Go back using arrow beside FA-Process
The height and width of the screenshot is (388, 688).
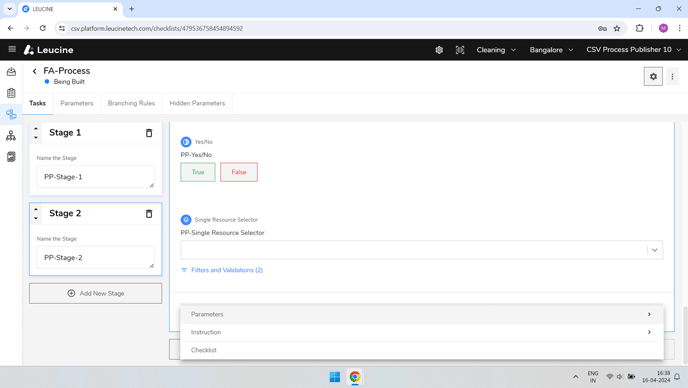[34, 71]
